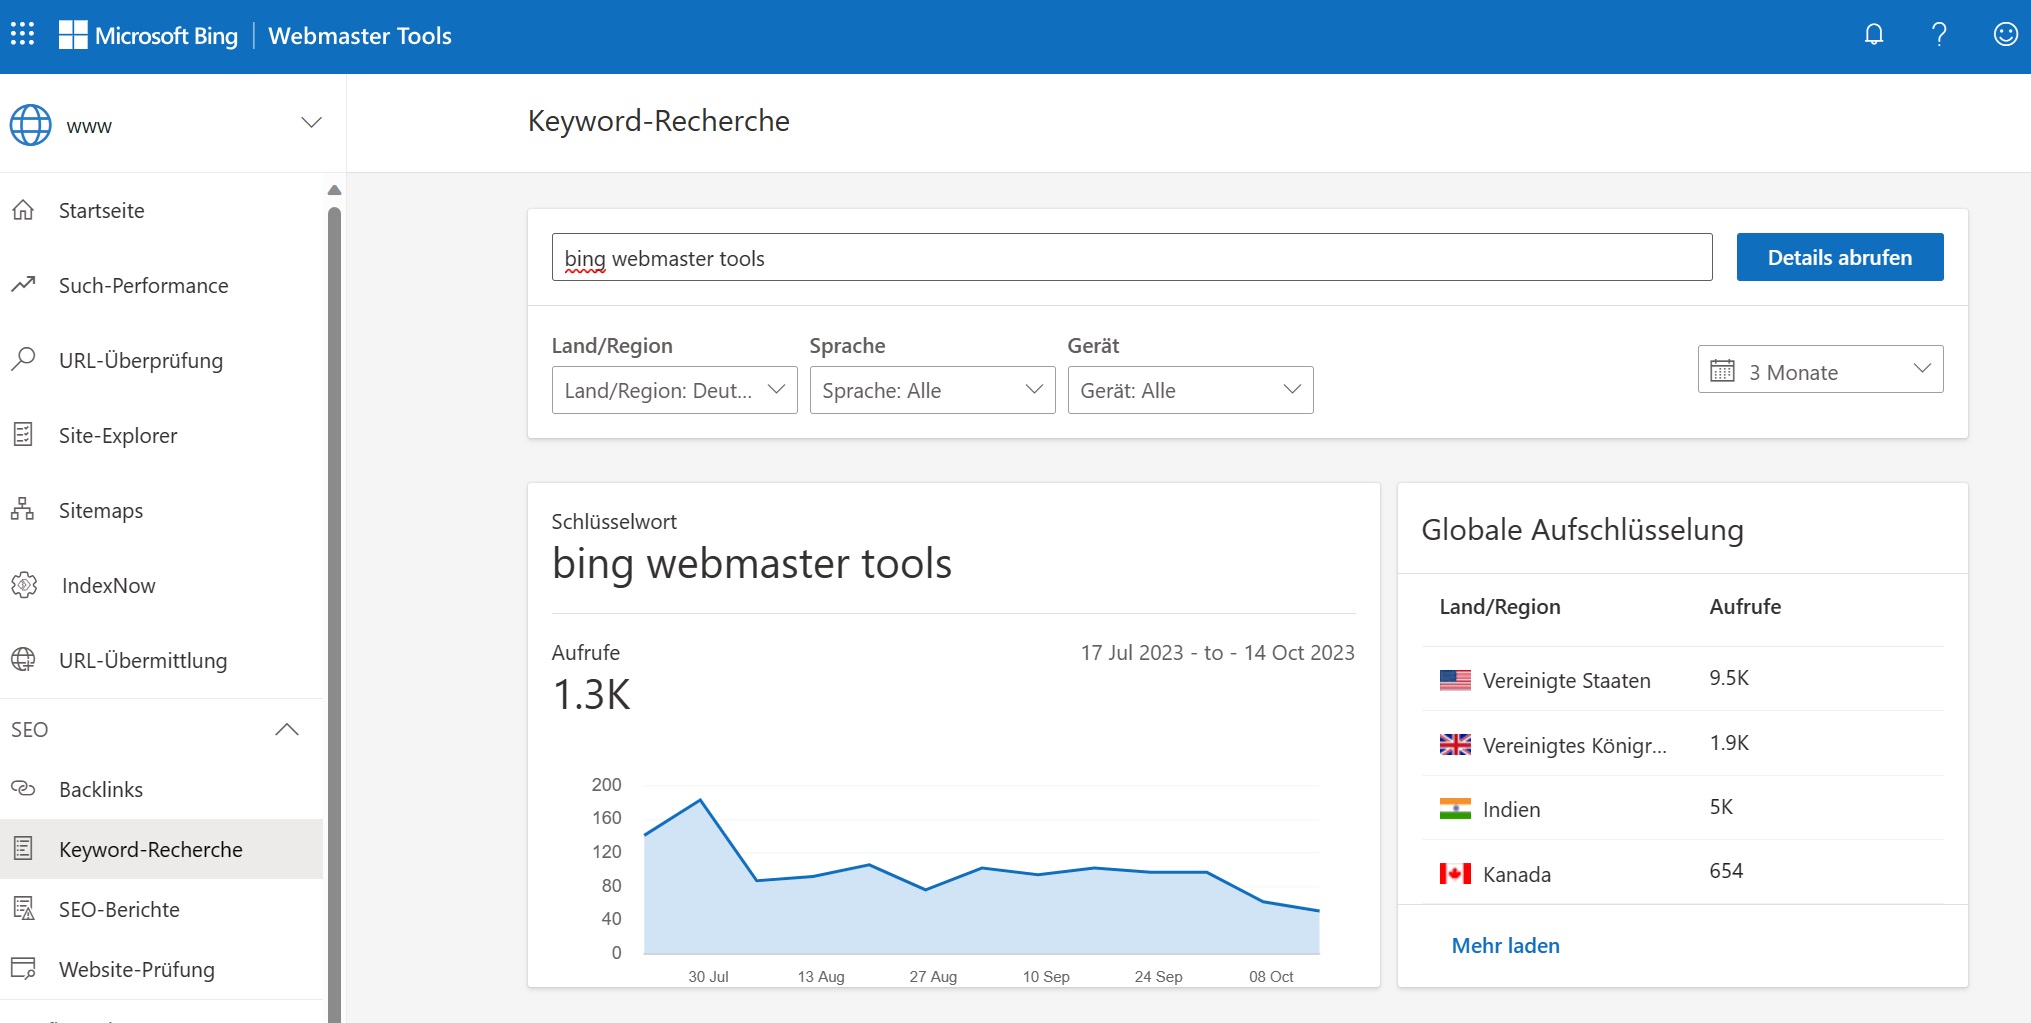Click the 654 Aufrufe value
The image size is (2031, 1023).
1726,871
